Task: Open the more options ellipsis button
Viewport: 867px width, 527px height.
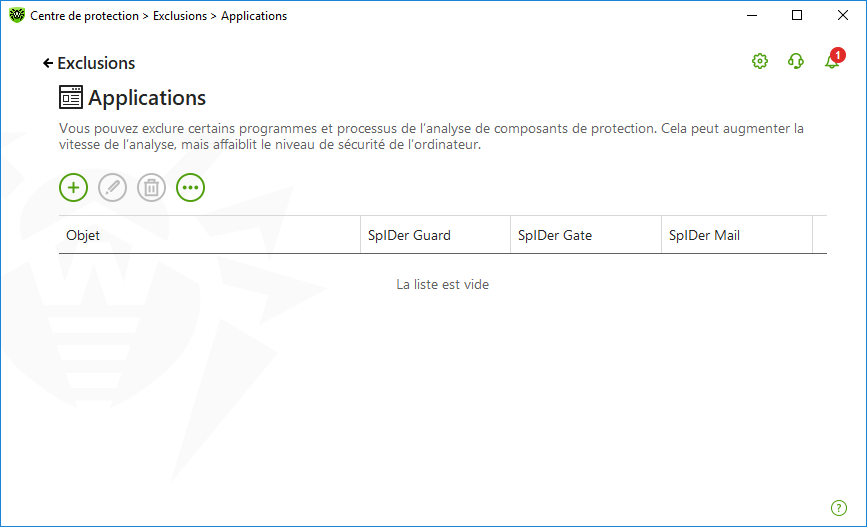Action: click(x=190, y=187)
